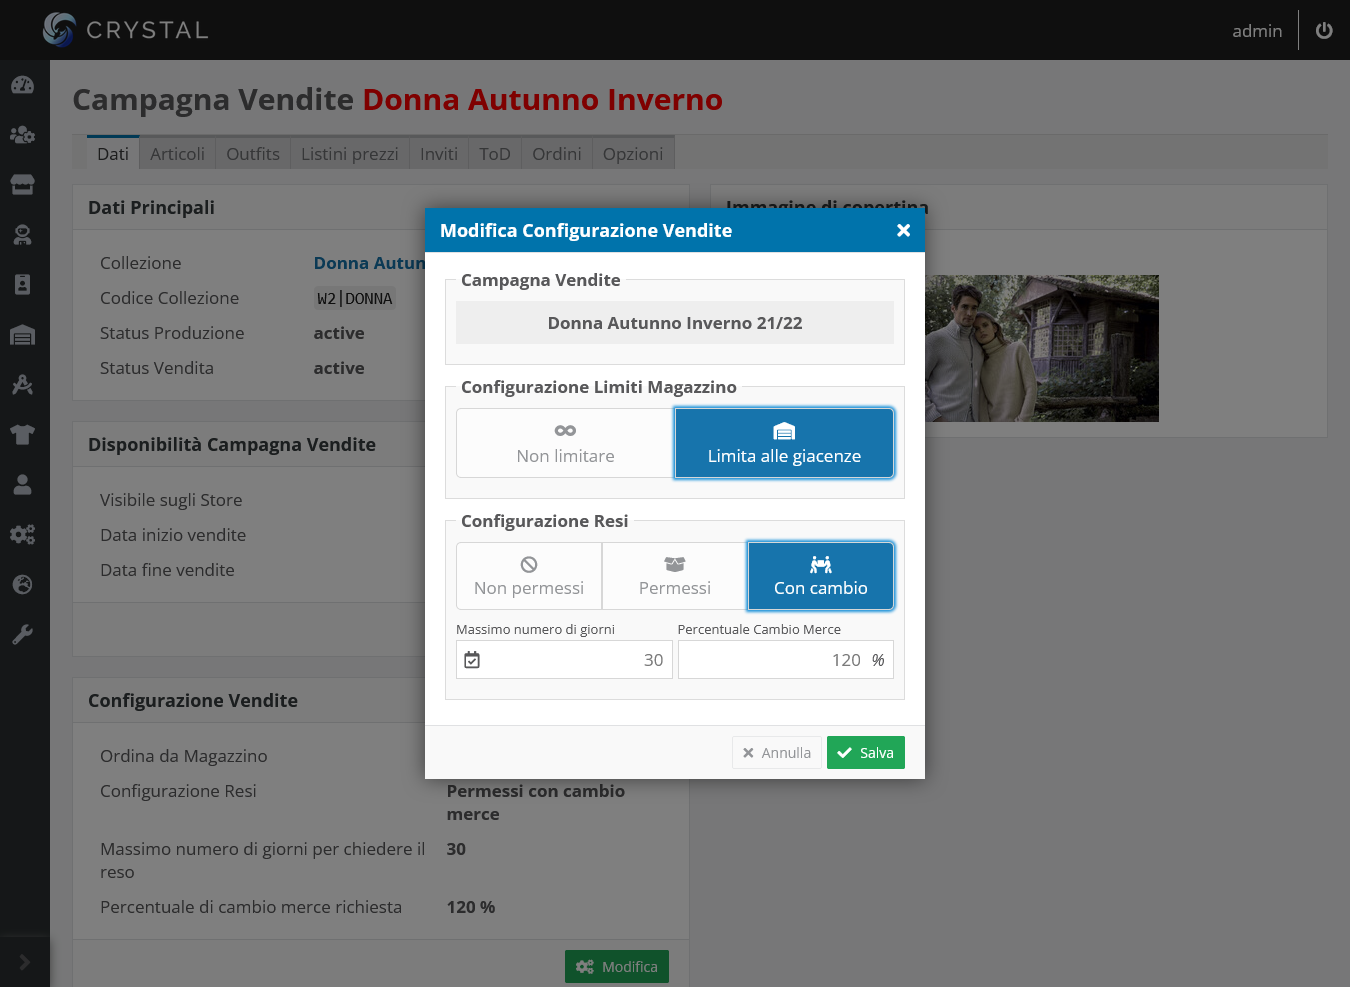Click the Salva button
Screen dimensions: 1350x987
(x=866, y=753)
